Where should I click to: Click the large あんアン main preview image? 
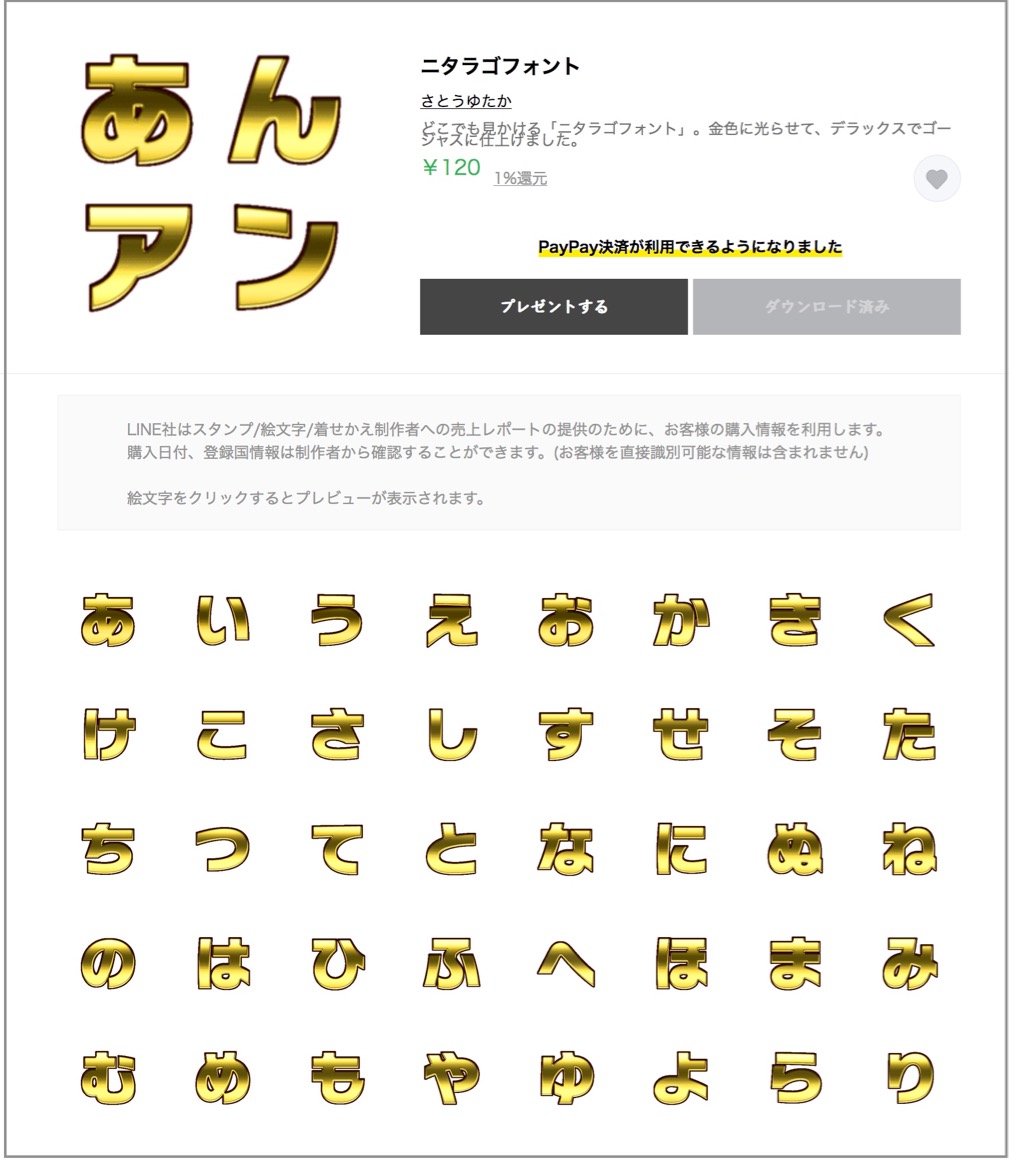[212, 183]
